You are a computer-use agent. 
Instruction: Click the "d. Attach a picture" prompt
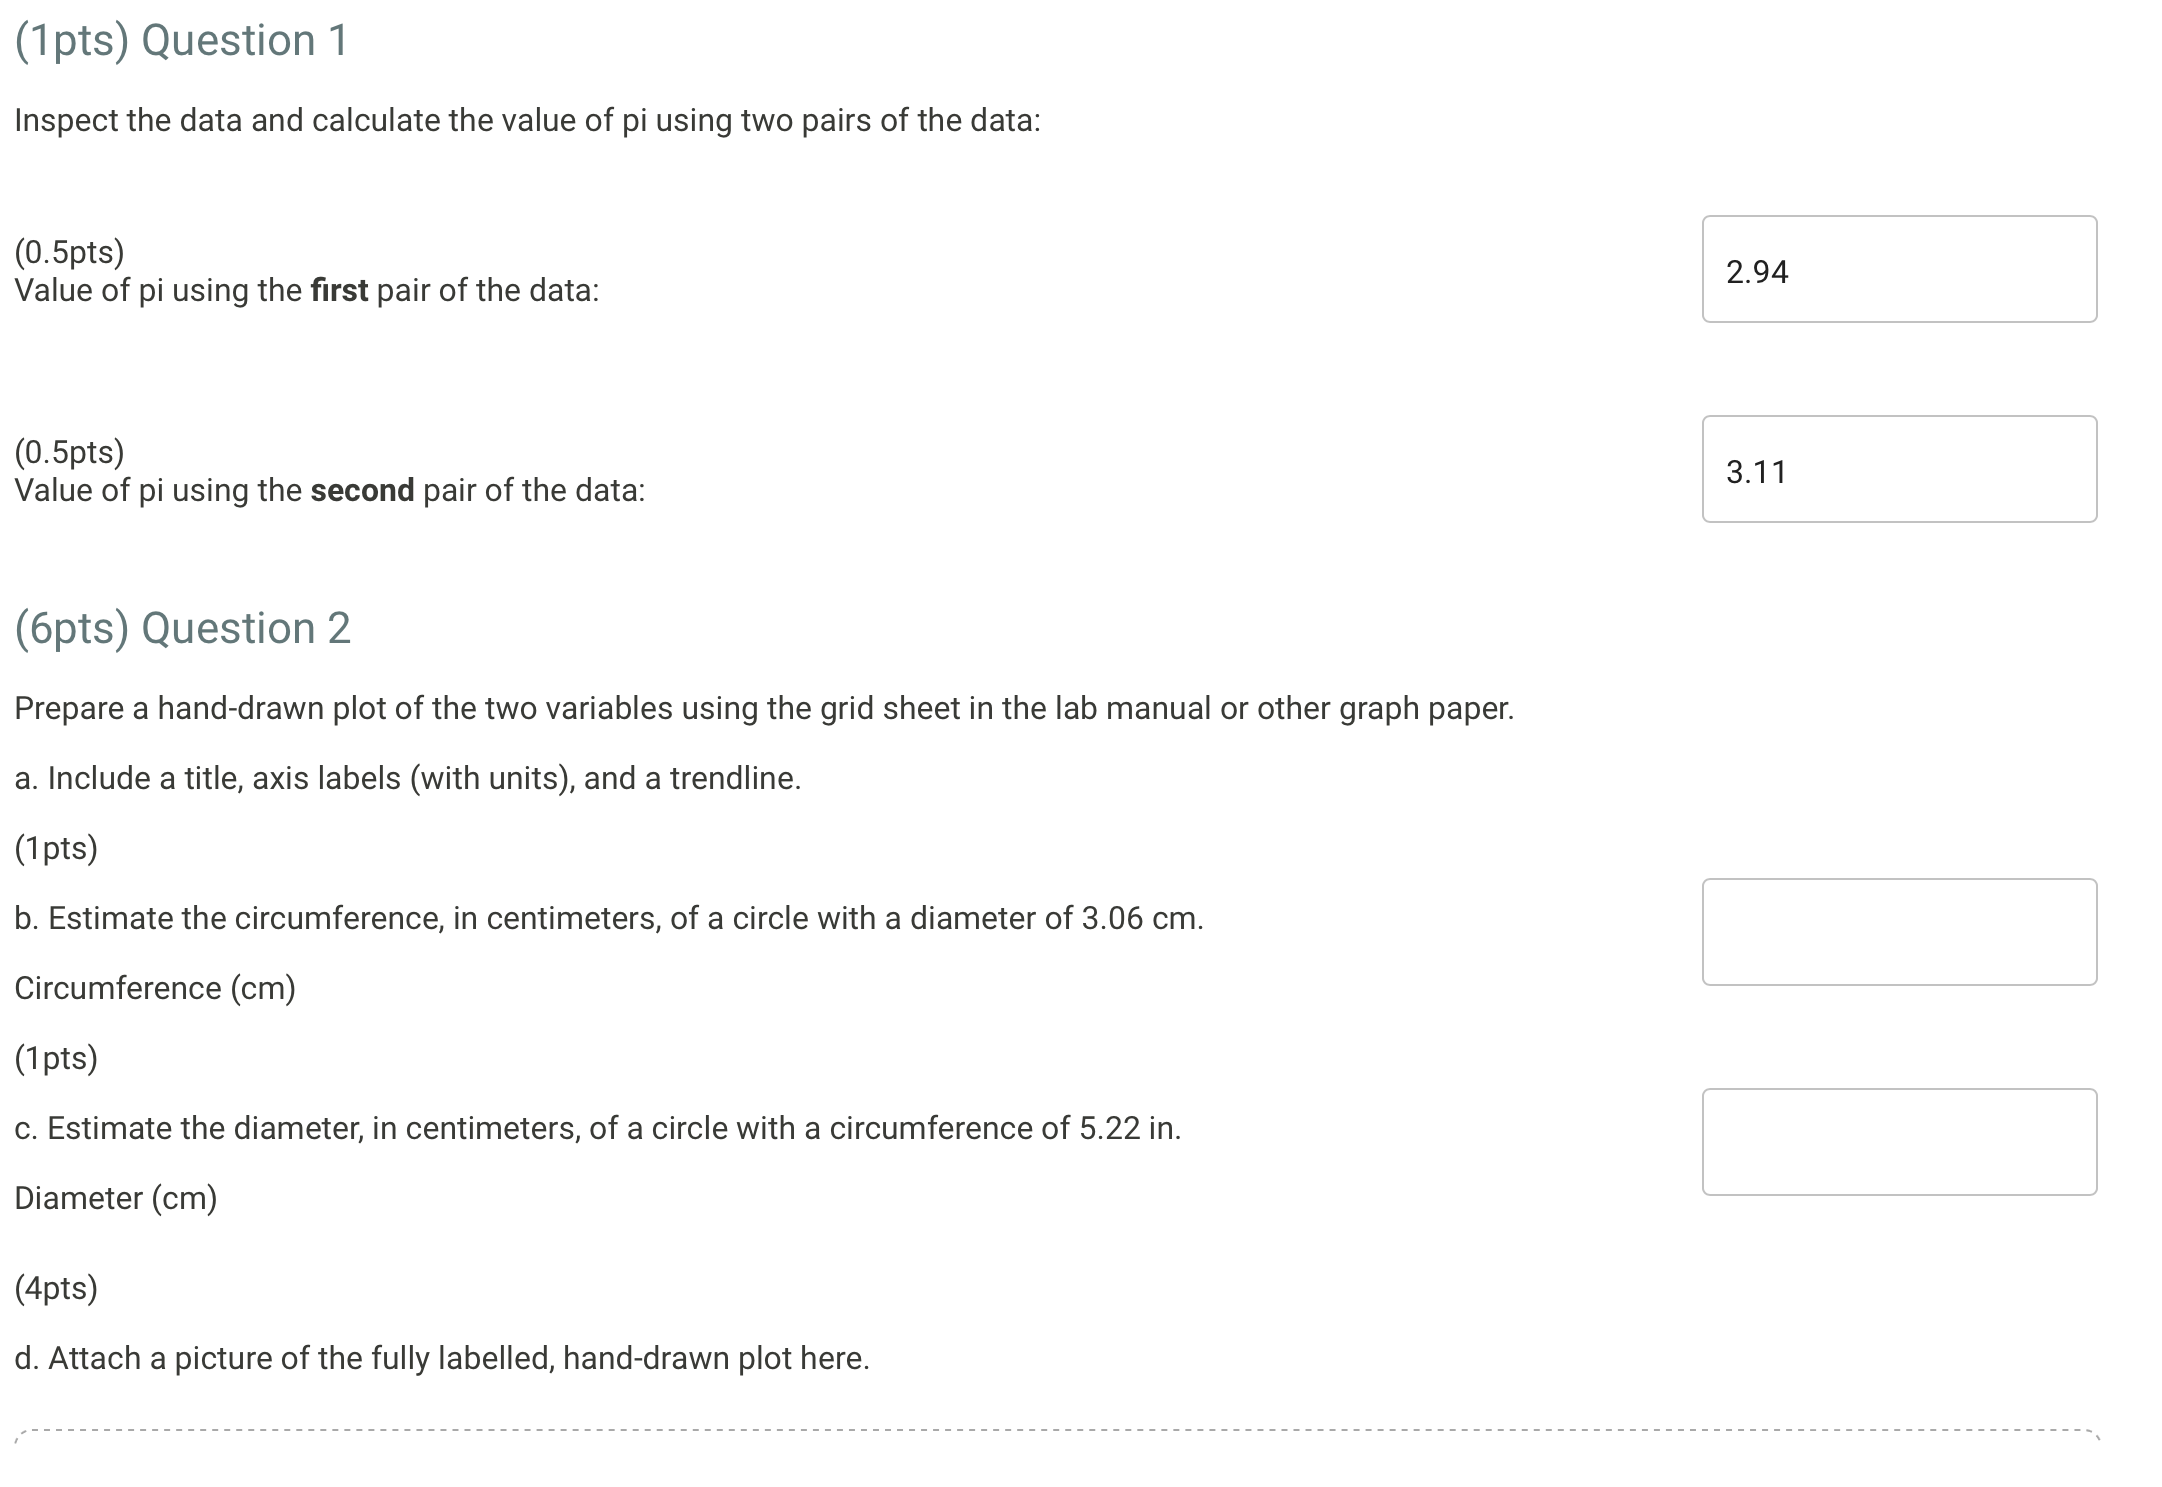(x=442, y=1358)
